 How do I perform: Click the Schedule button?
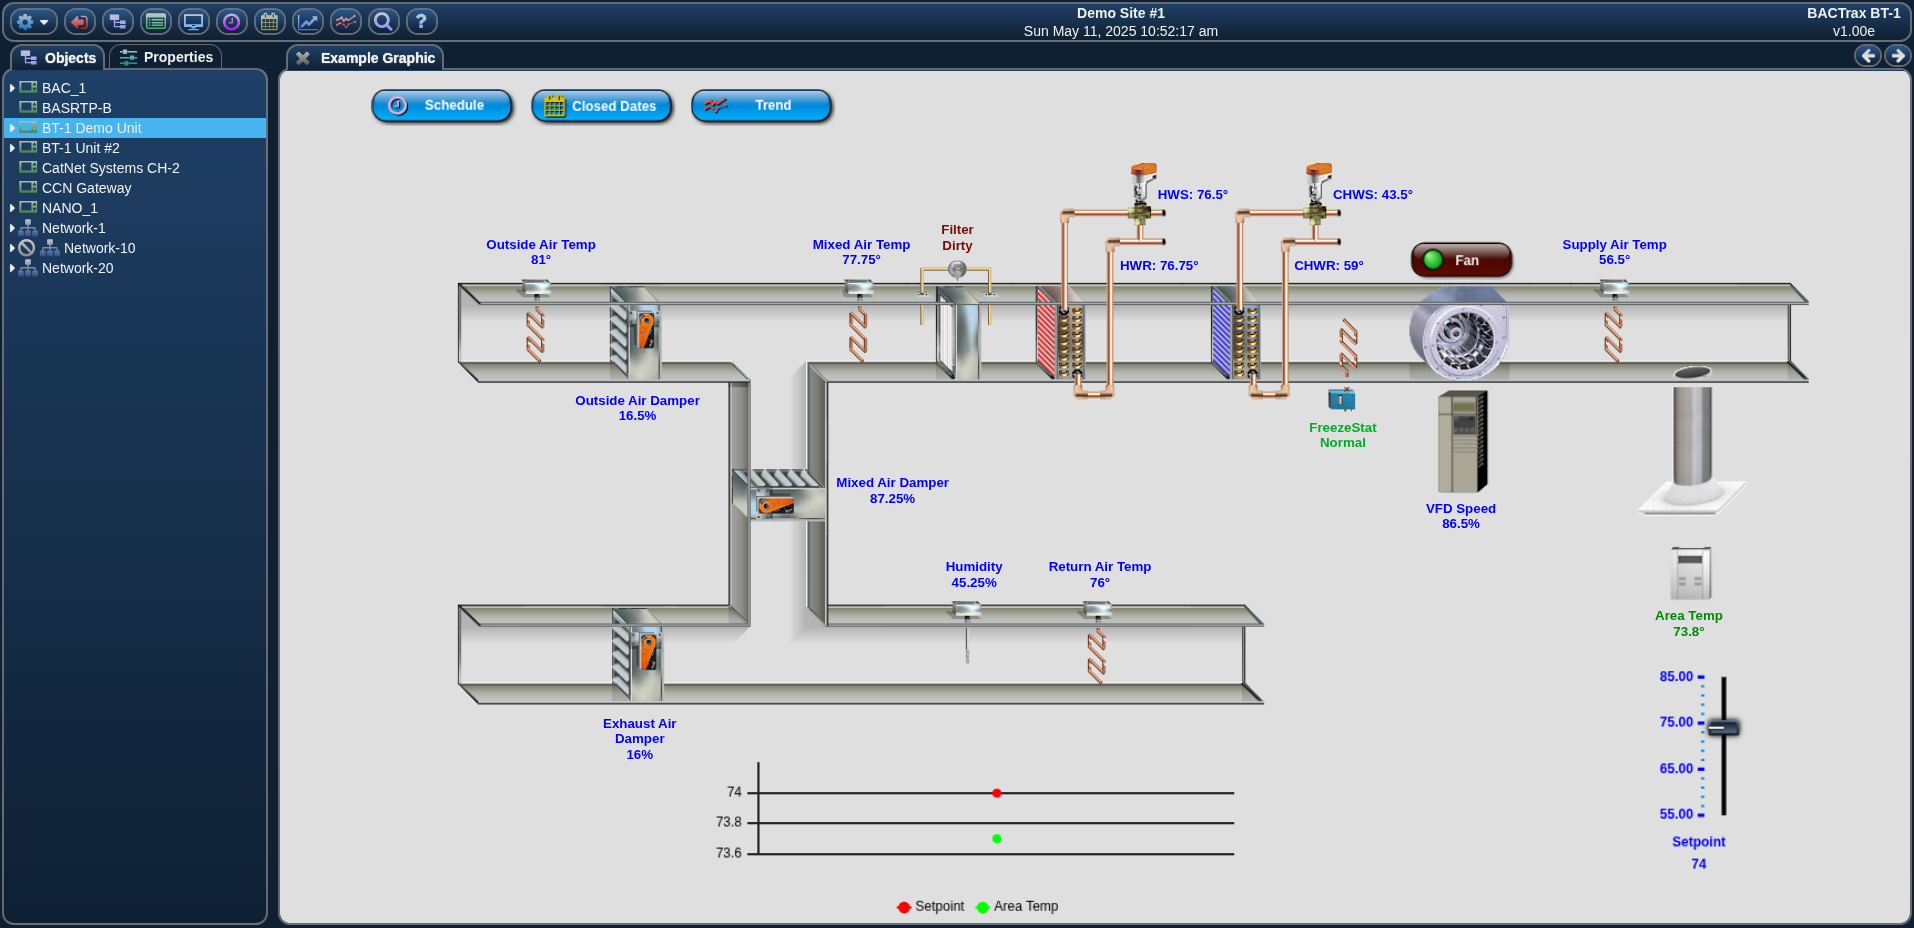coord(441,105)
